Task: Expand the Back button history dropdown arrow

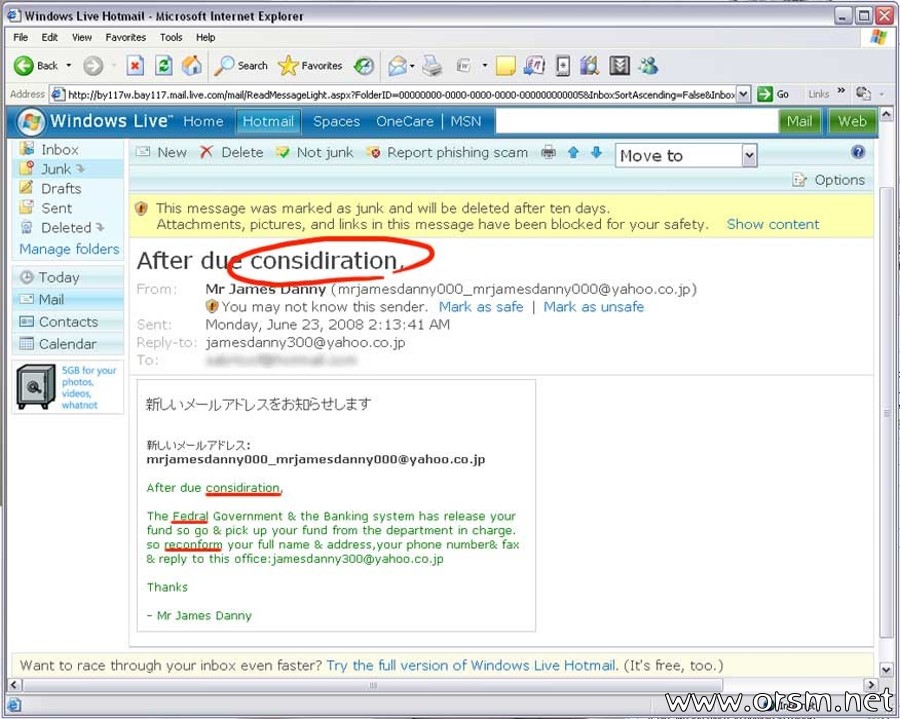Action: point(69,66)
